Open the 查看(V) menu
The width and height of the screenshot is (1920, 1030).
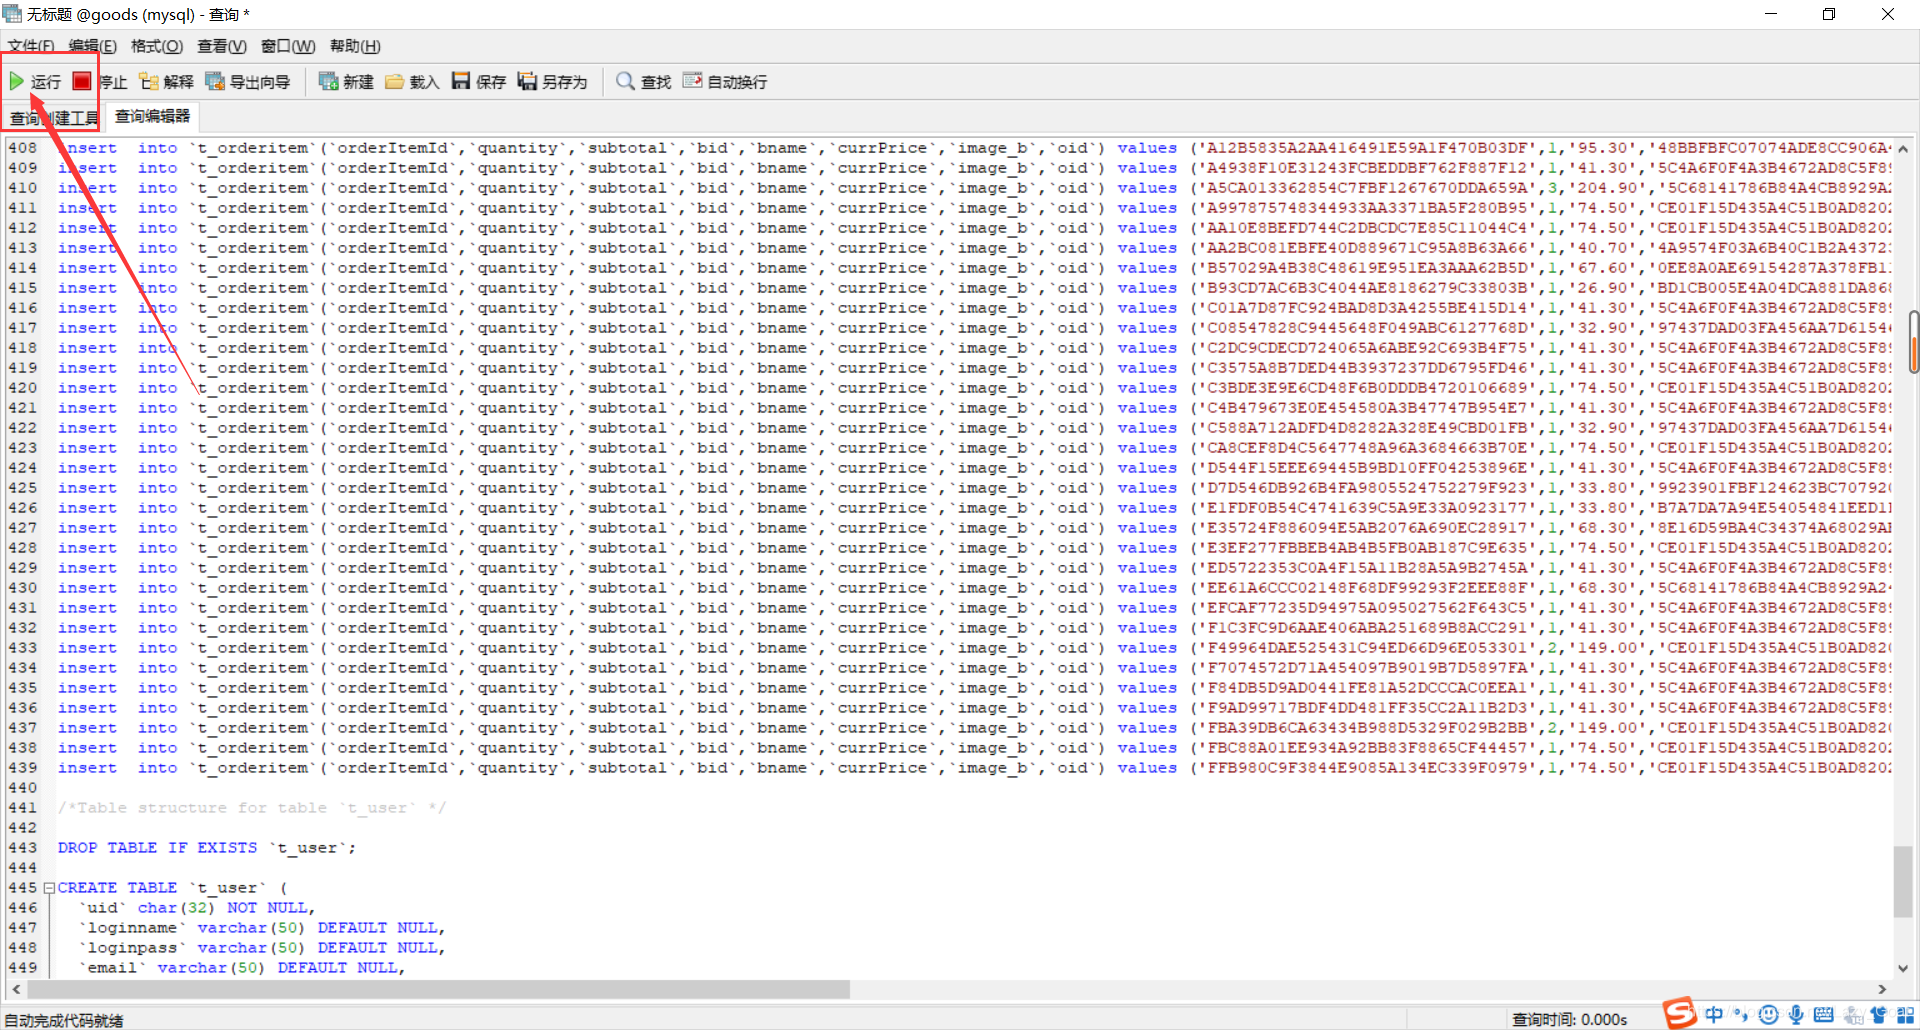click(222, 46)
